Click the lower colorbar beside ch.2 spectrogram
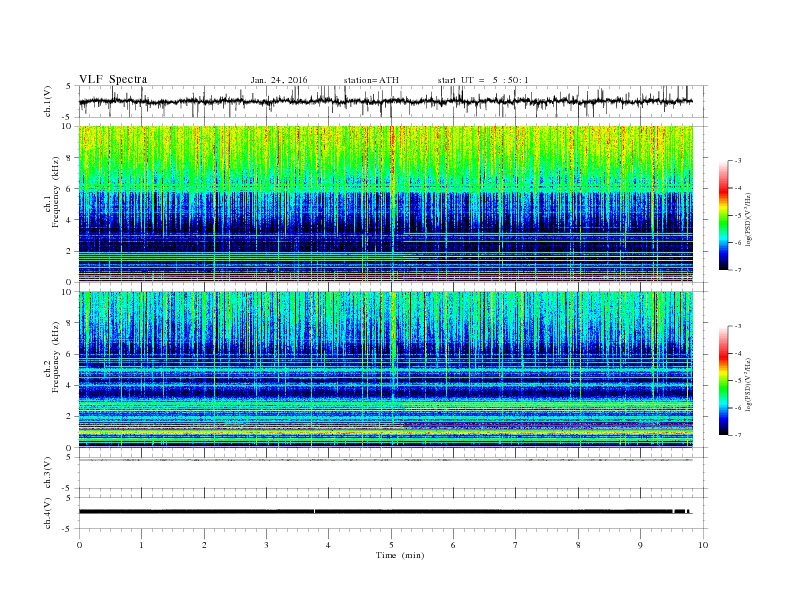Image resolution: width=792 pixels, height=612 pixels. 723,381
